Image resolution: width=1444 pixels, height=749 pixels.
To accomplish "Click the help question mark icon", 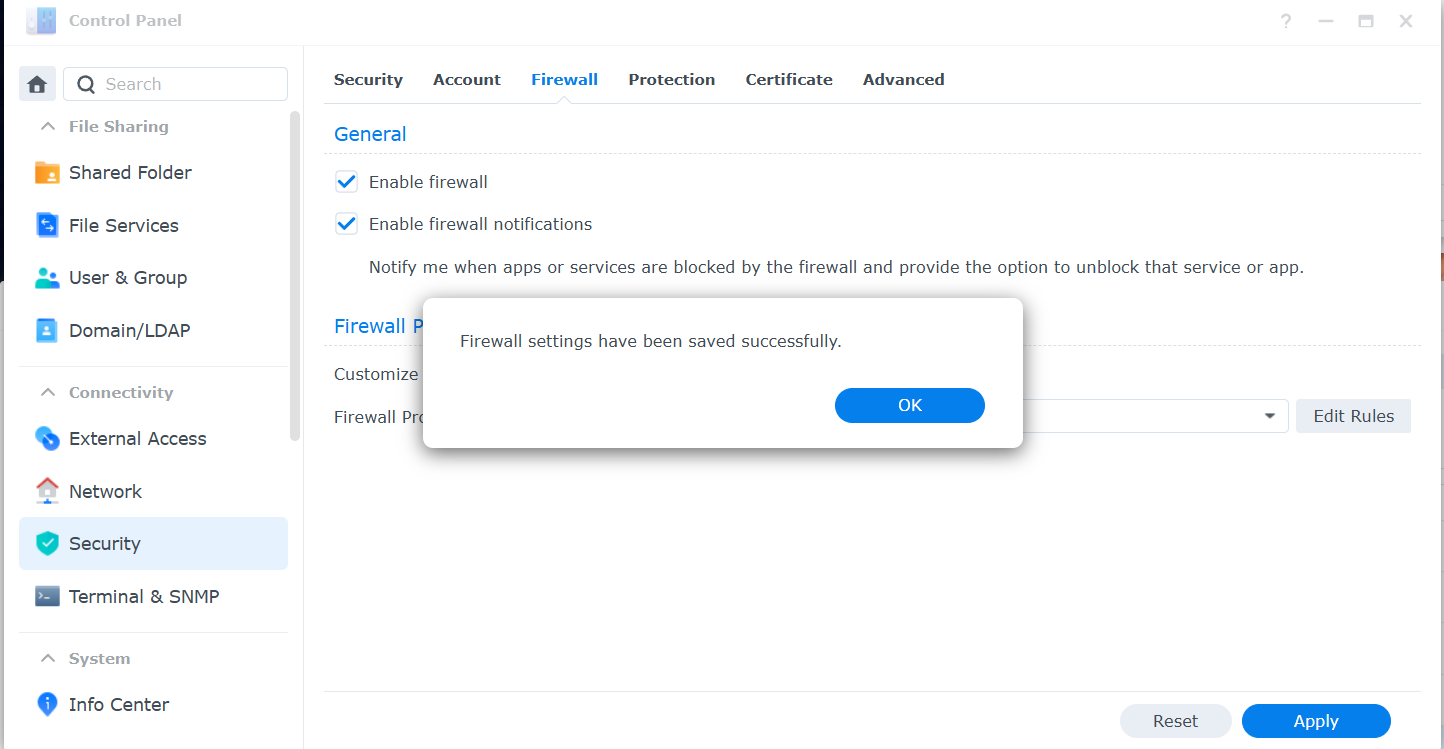I will (x=1286, y=21).
